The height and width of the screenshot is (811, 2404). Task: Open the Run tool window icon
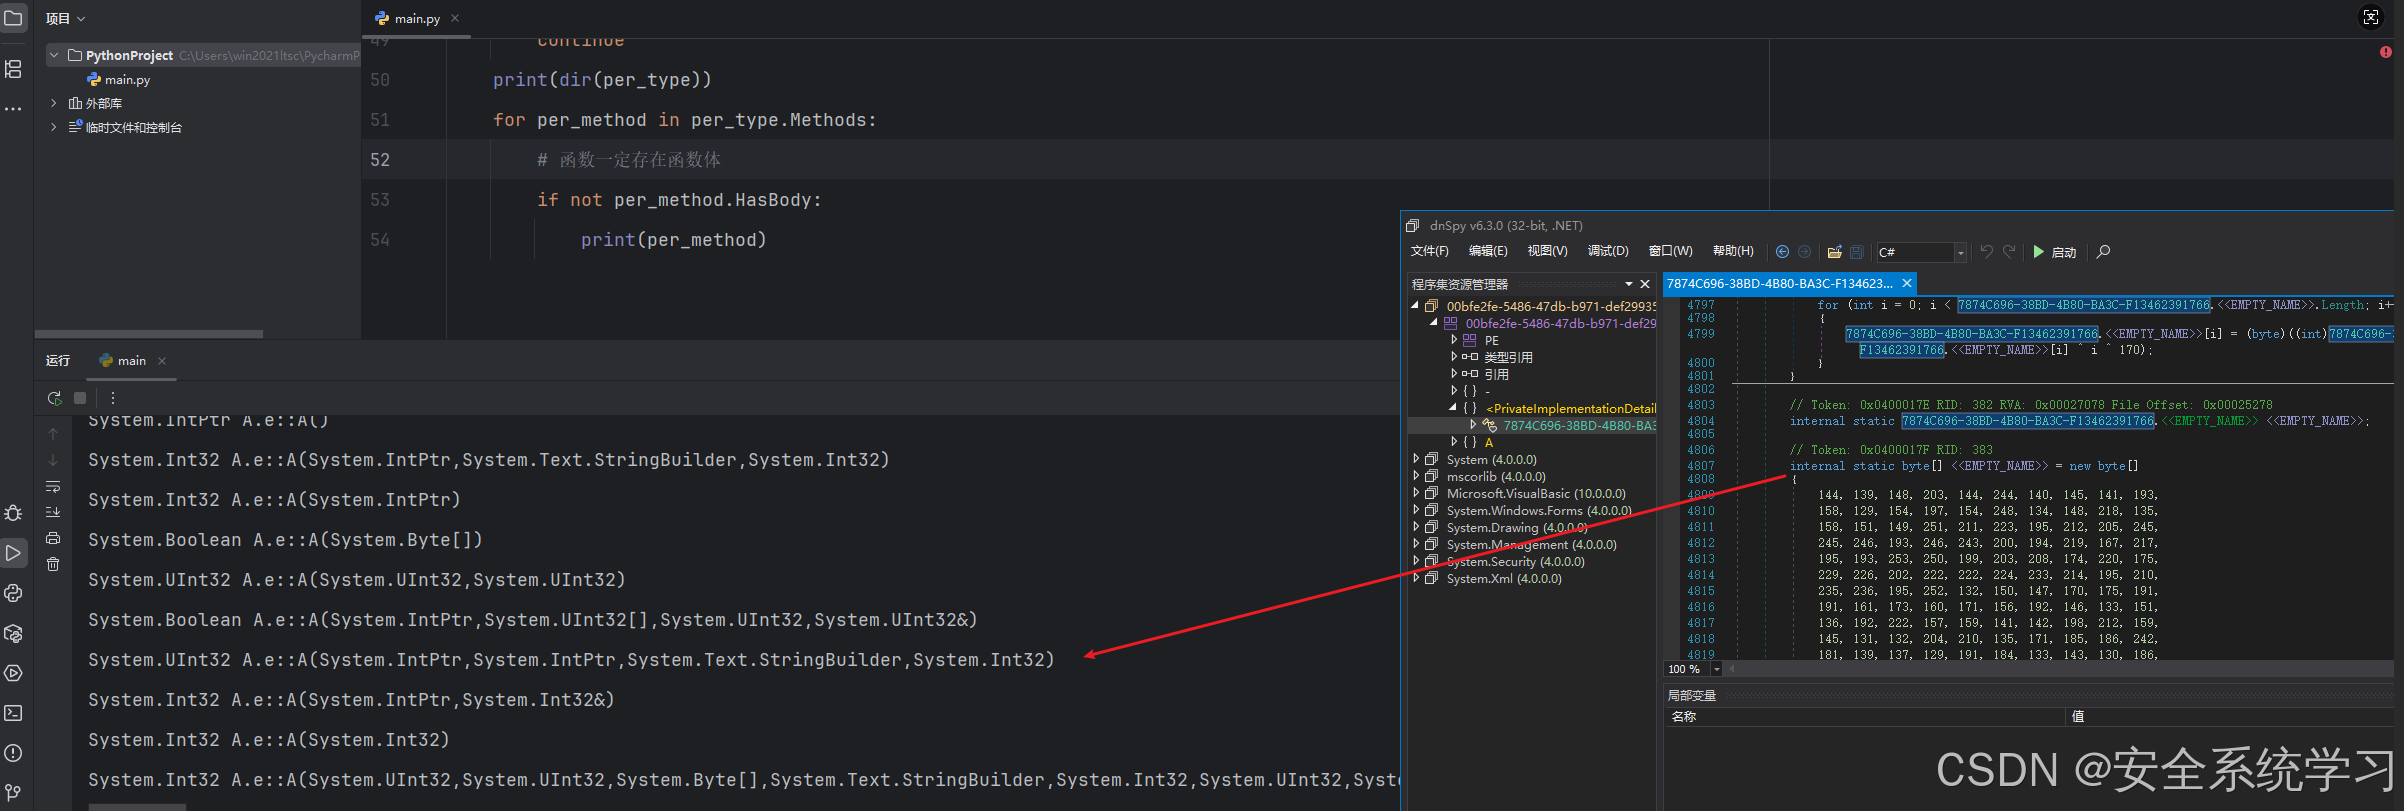point(13,553)
